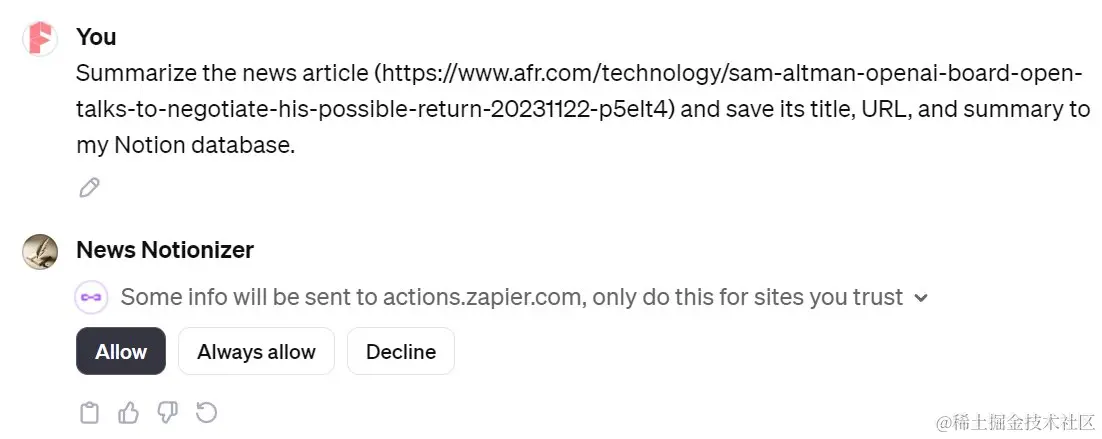Expand the chevron beside the trust warning
The width and height of the screenshot is (1102, 439).
click(921, 298)
